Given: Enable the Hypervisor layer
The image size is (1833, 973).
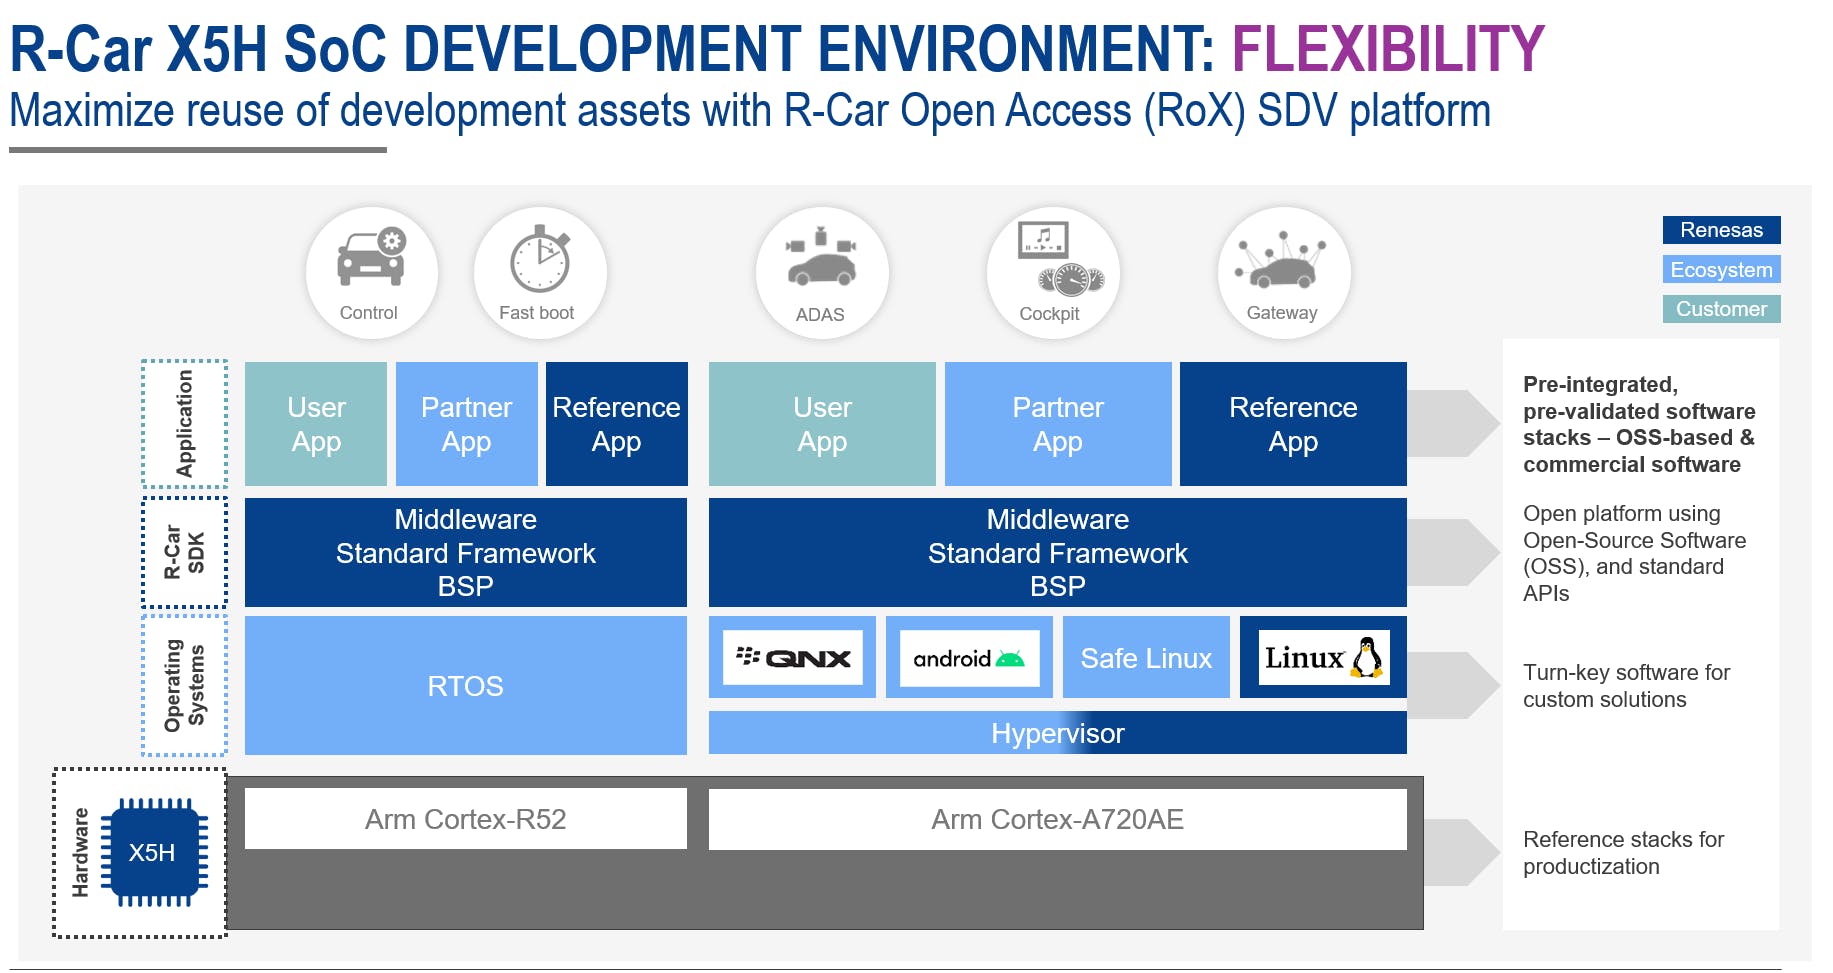Looking at the screenshot, I should click(x=1057, y=733).
